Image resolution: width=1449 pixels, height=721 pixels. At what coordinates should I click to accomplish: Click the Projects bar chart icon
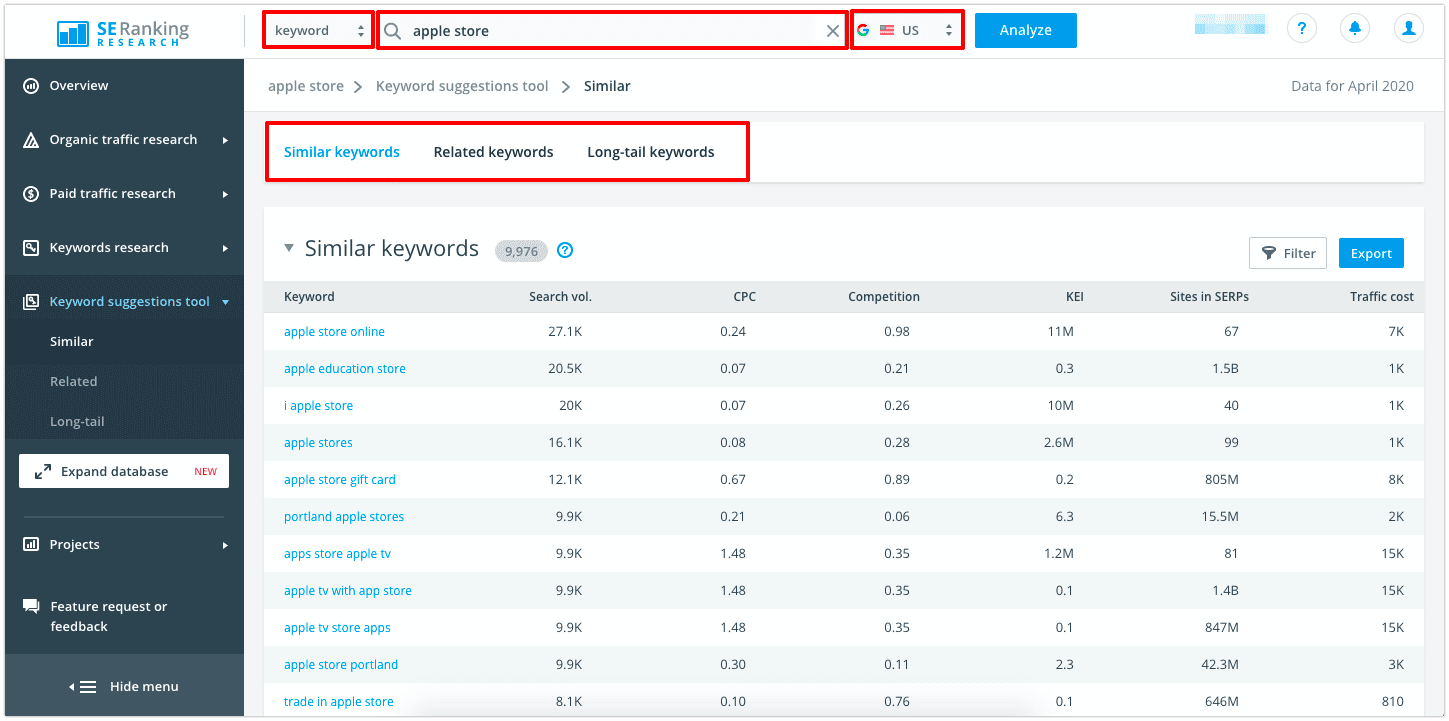(x=31, y=545)
